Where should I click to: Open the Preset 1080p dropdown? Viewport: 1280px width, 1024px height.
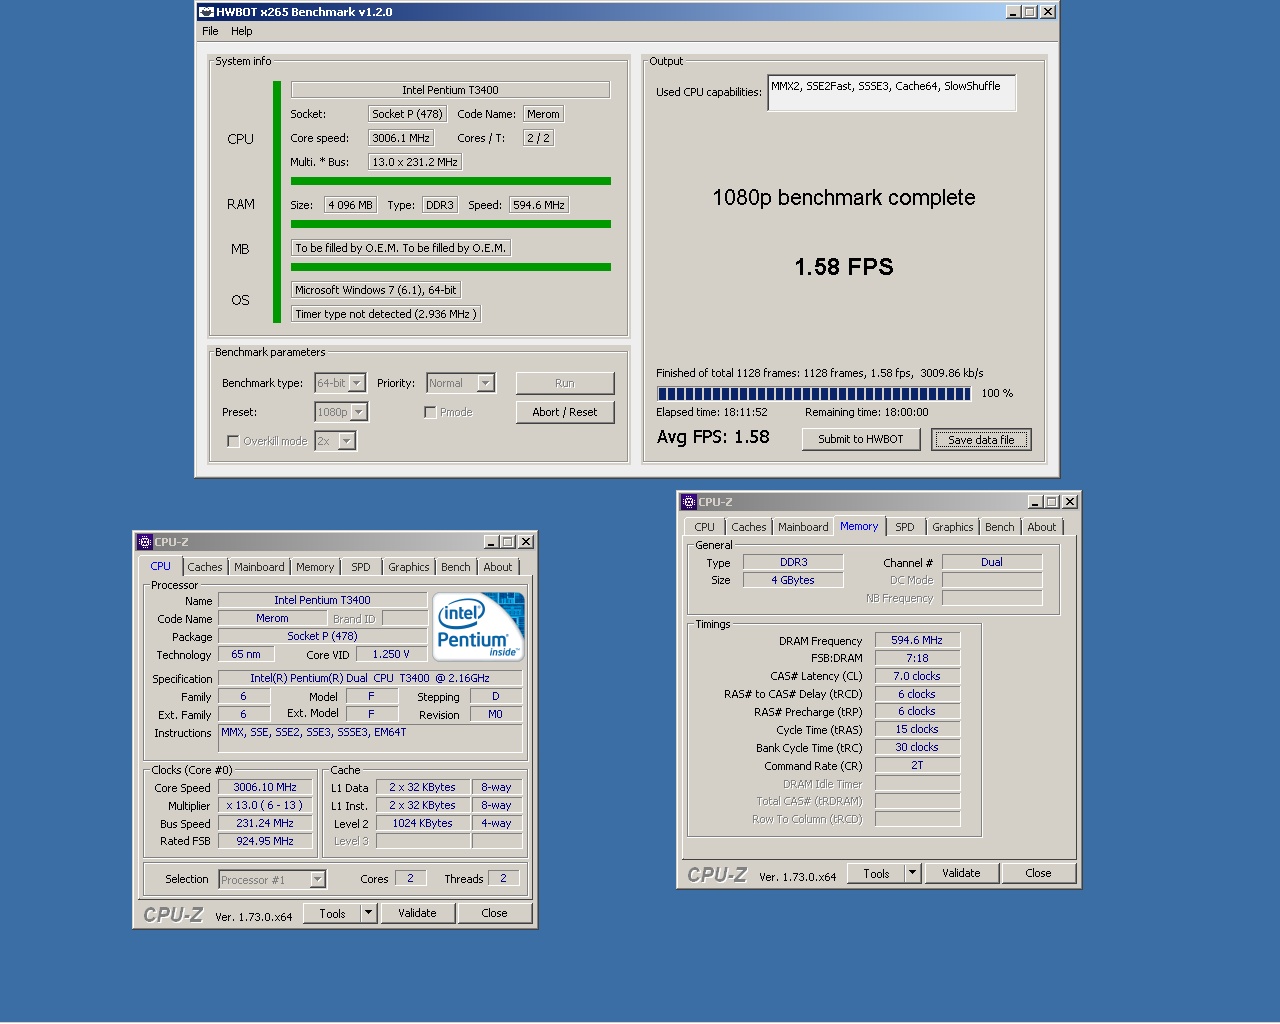pyautogui.click(x=359, y=412)
